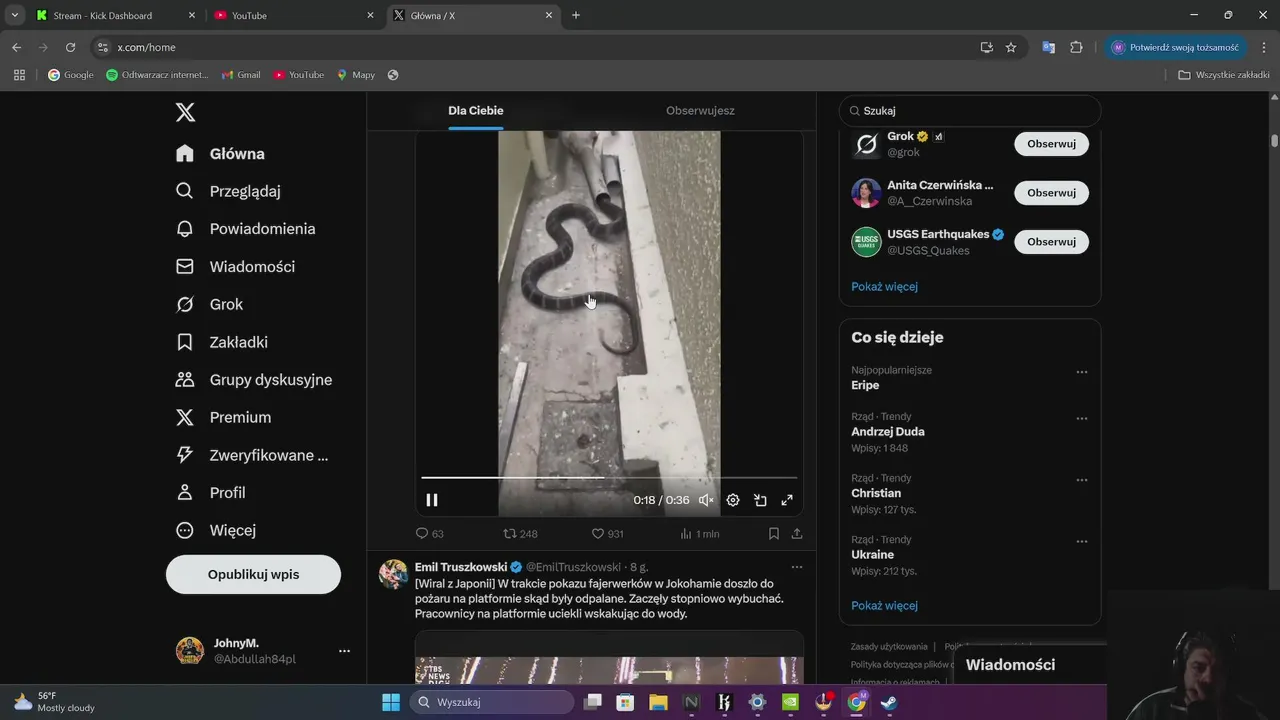1280x720 pixels.
Task: View post analytics showing 1 mln
Action: pos(700,534)
